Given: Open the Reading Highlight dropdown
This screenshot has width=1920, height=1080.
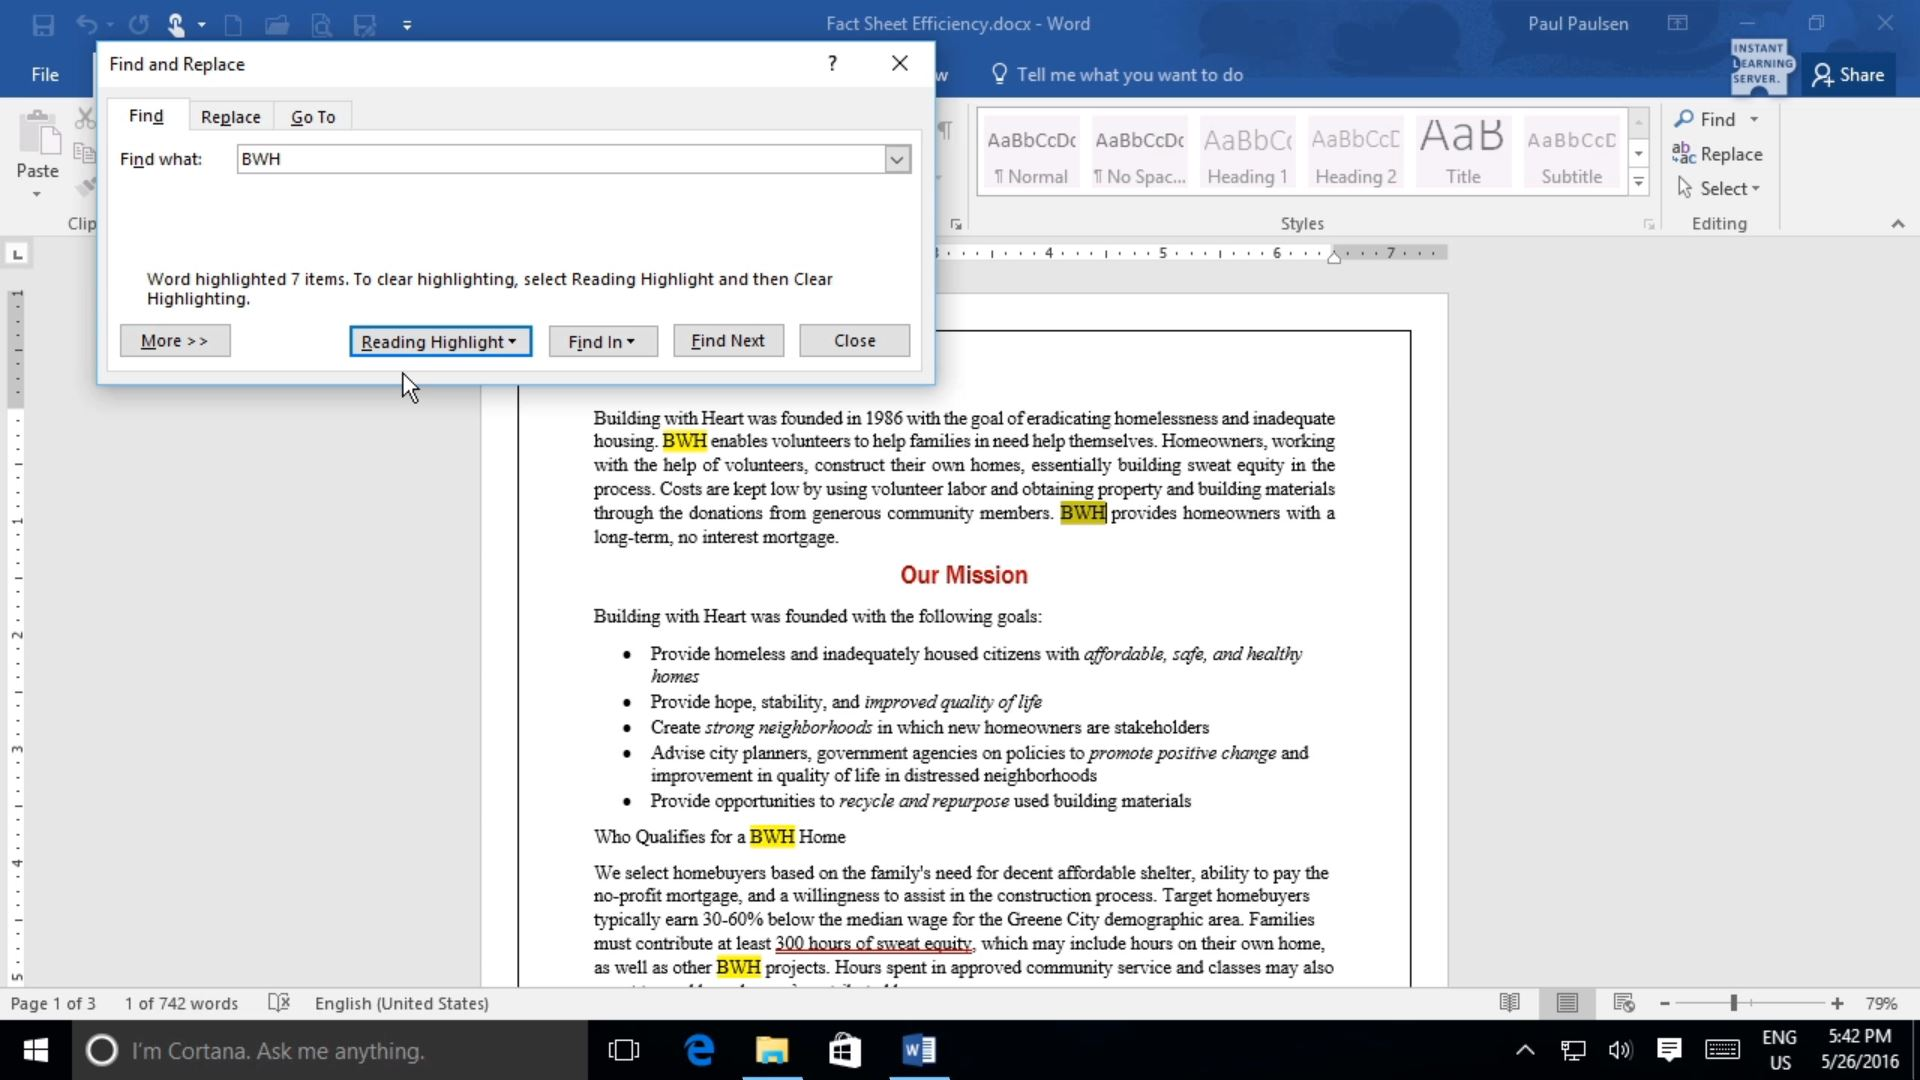Looking at the screenshot, I should (439, 341).
